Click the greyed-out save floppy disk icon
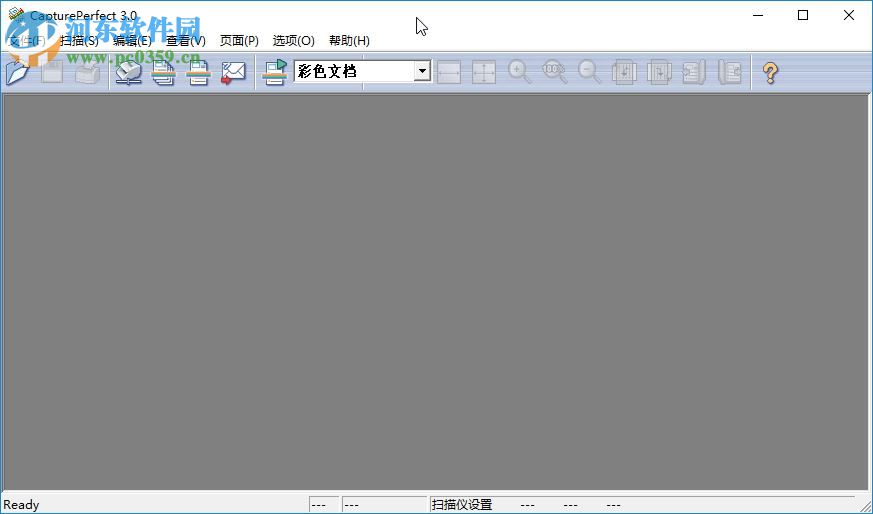873x514 pixels. click(x=52, y=72)
